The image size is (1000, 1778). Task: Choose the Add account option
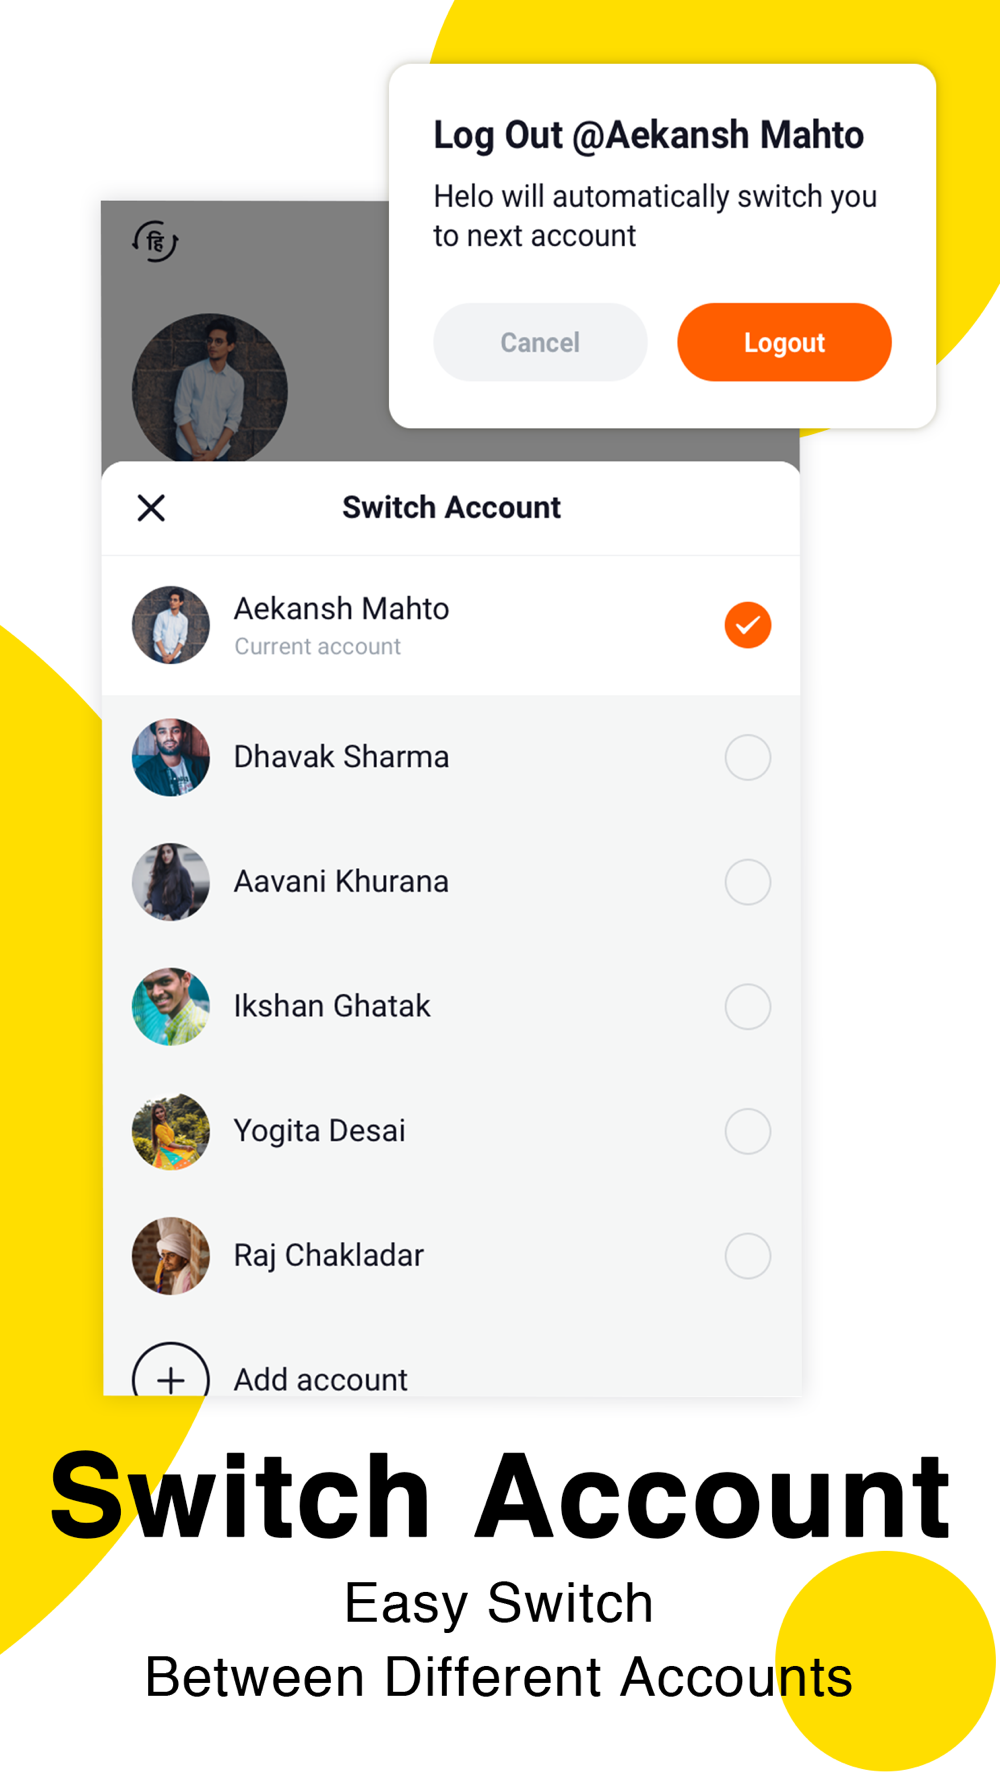(321, 1379)
